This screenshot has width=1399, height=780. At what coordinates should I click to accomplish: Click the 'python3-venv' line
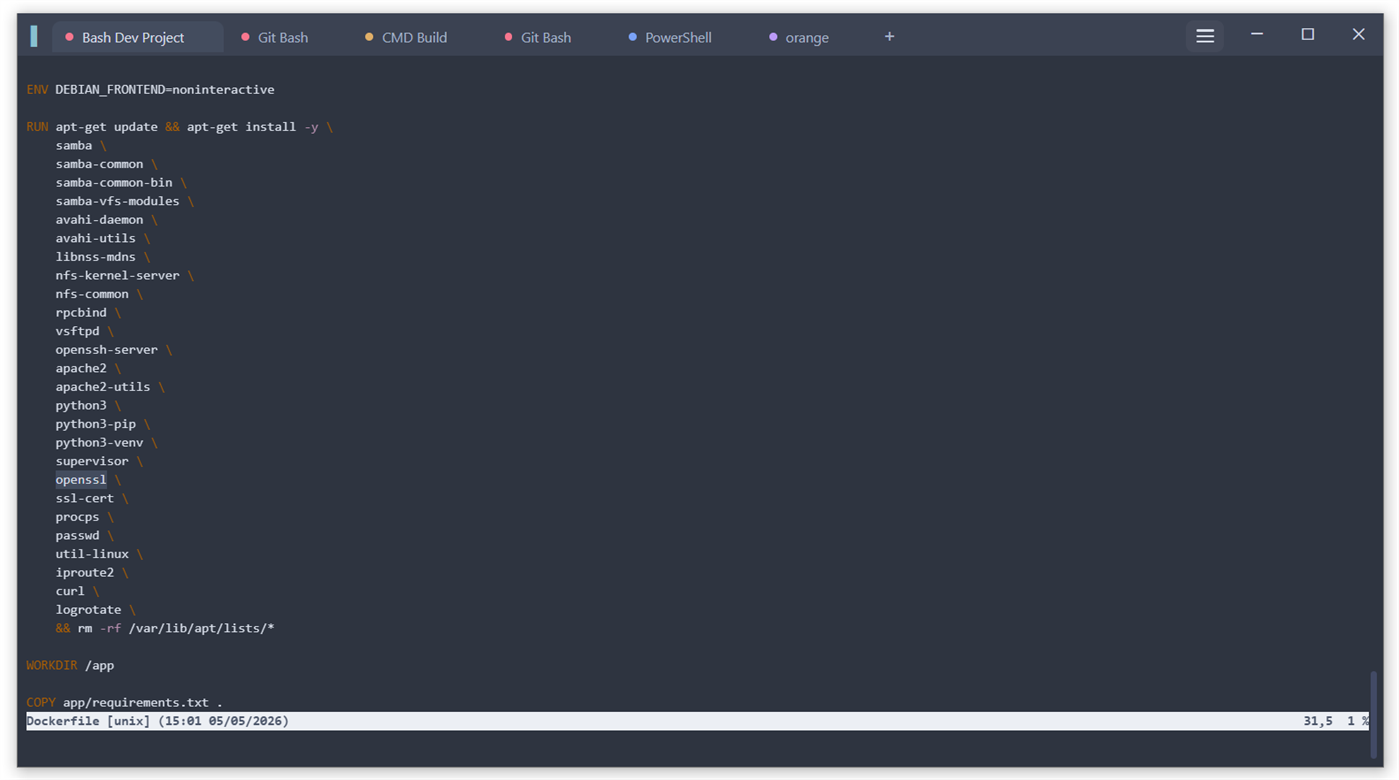click(x=100, y=442)
